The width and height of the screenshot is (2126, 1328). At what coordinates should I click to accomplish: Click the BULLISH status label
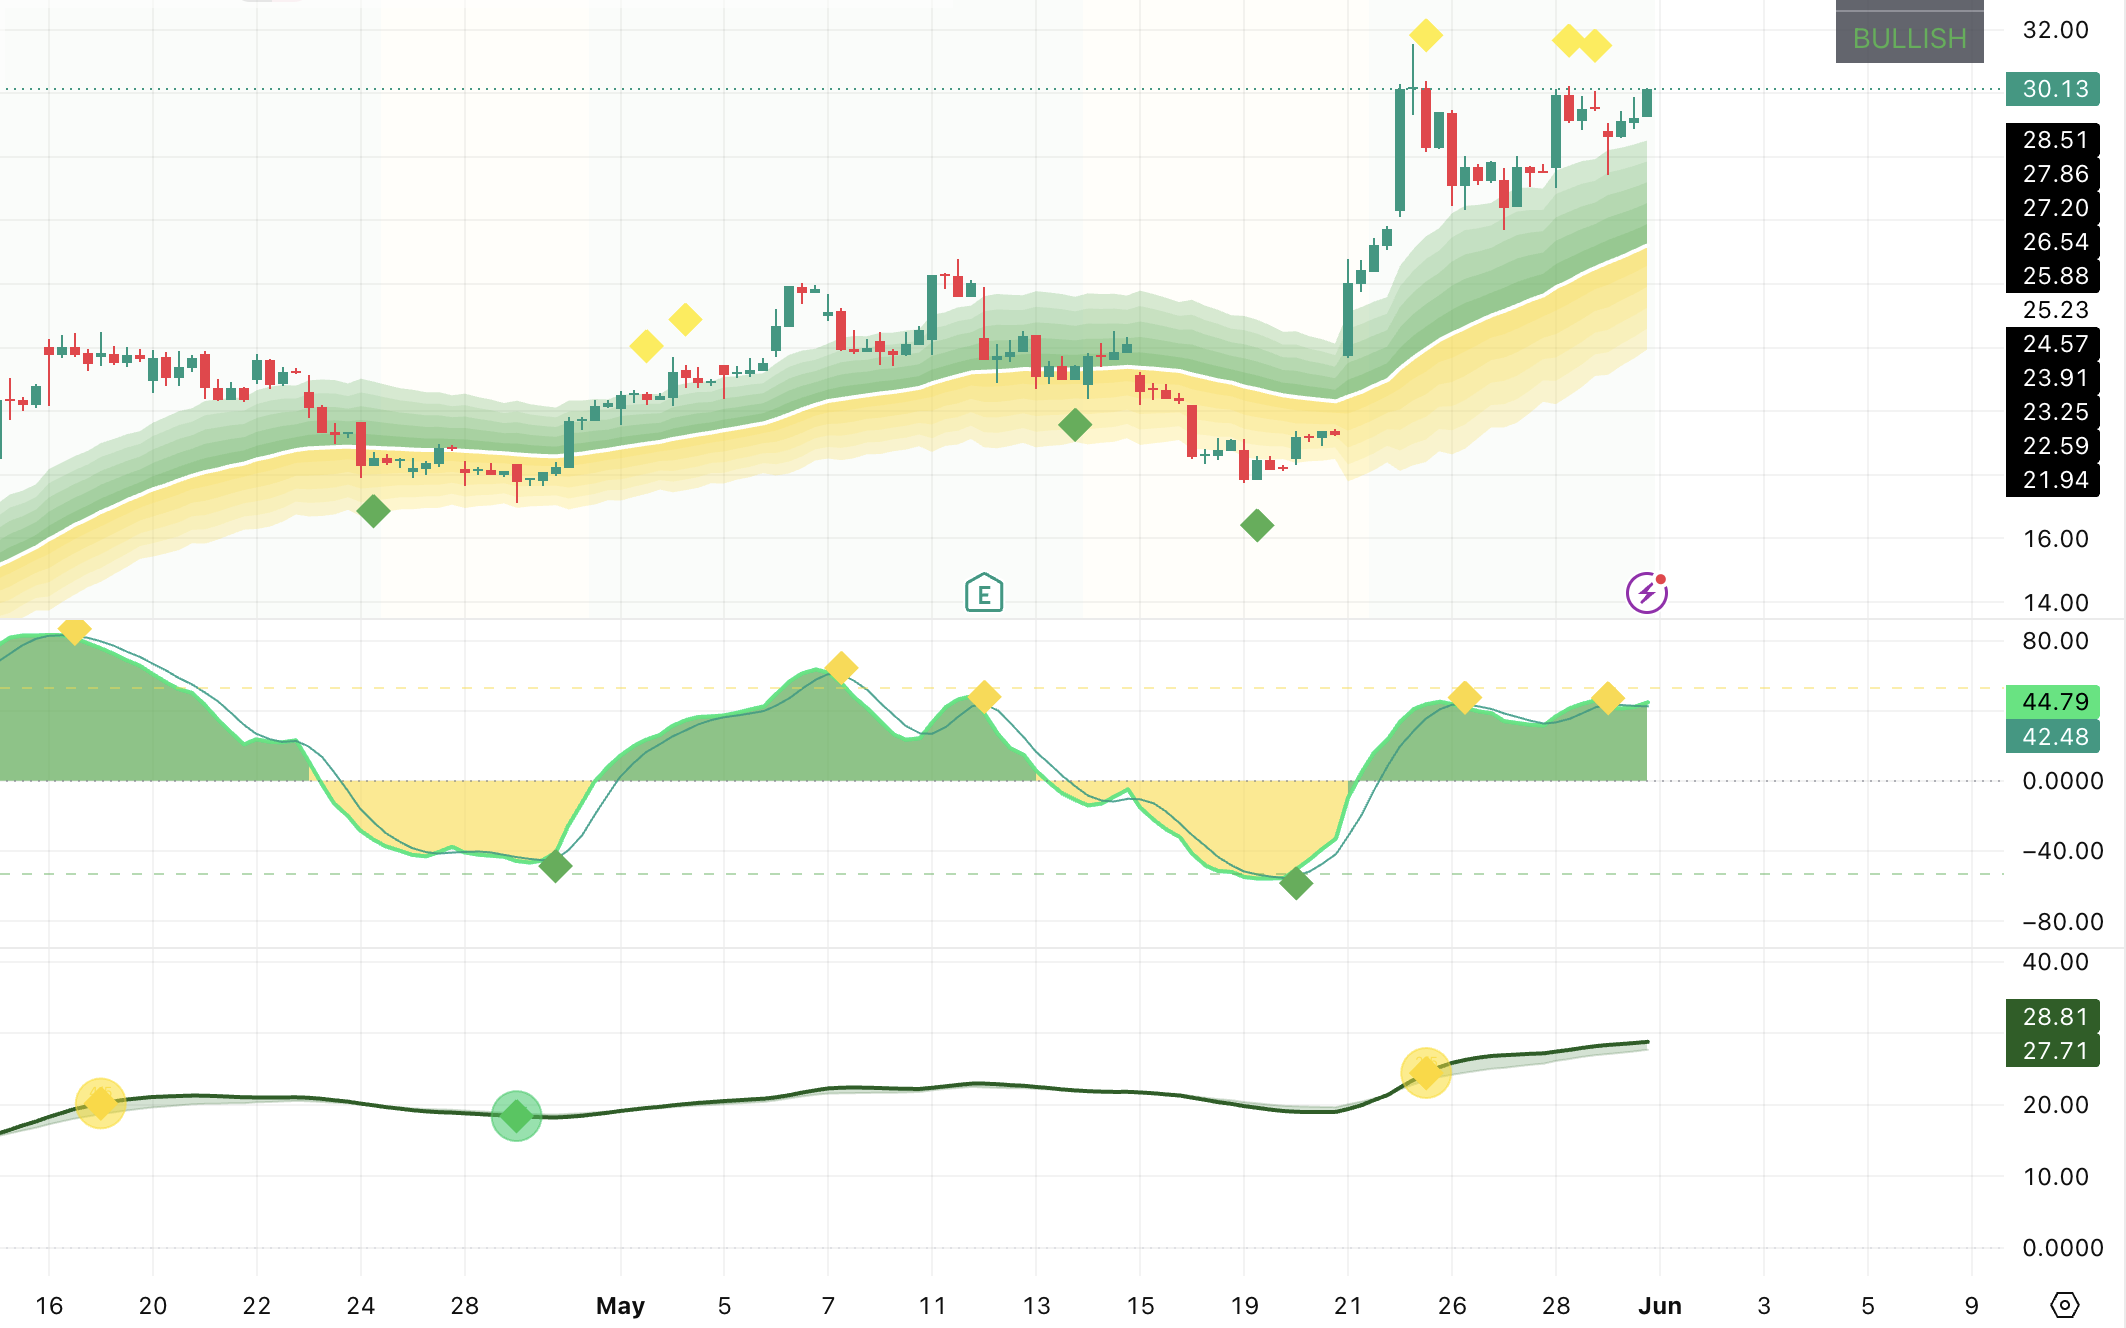click(x=1909, y=38)
